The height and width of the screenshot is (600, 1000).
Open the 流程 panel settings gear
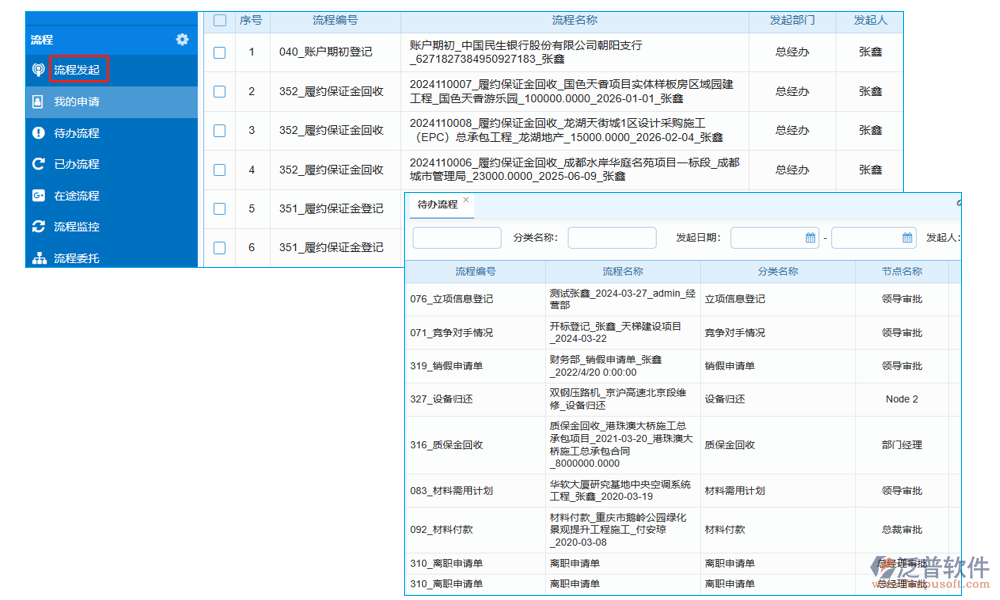(x=182, y=39)
